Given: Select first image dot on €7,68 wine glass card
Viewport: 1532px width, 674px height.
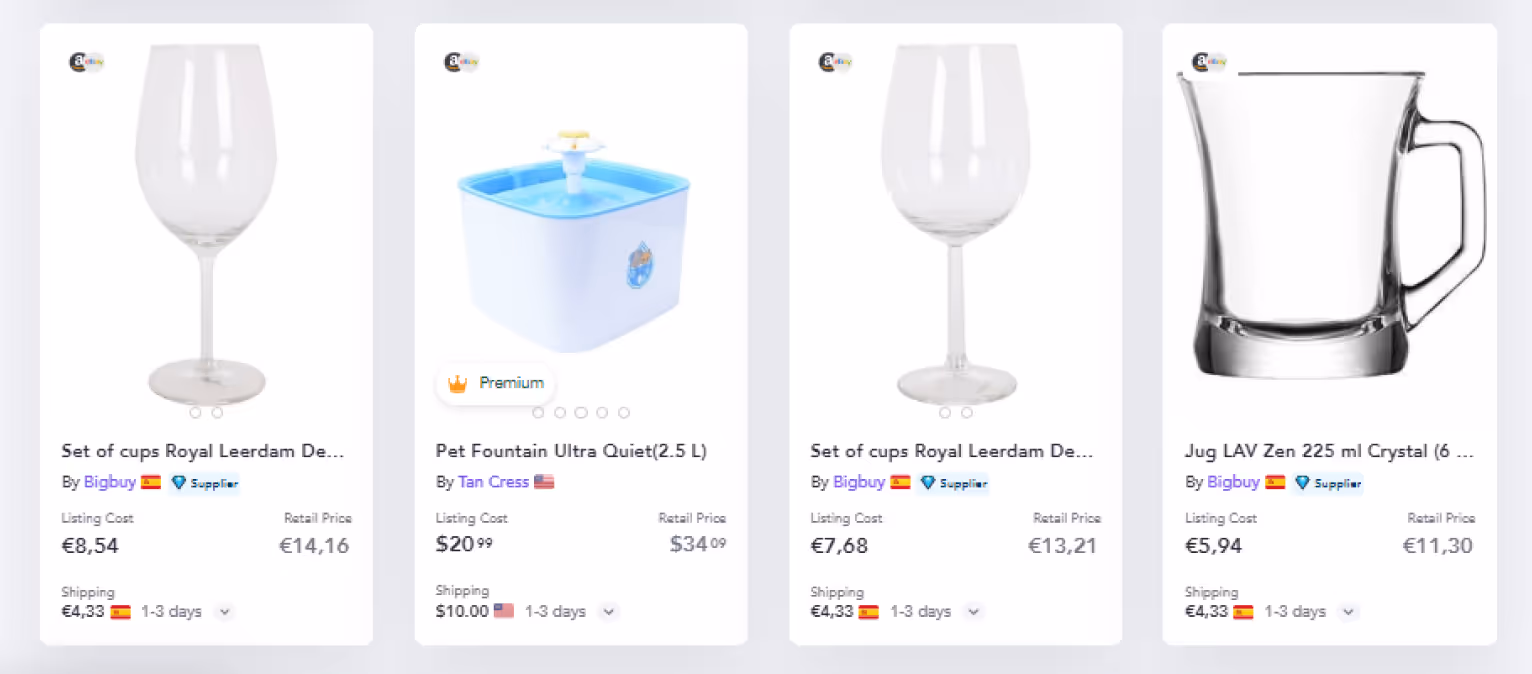Looking at the screenshot, I should pyautogui.click(x=945, y=412).
